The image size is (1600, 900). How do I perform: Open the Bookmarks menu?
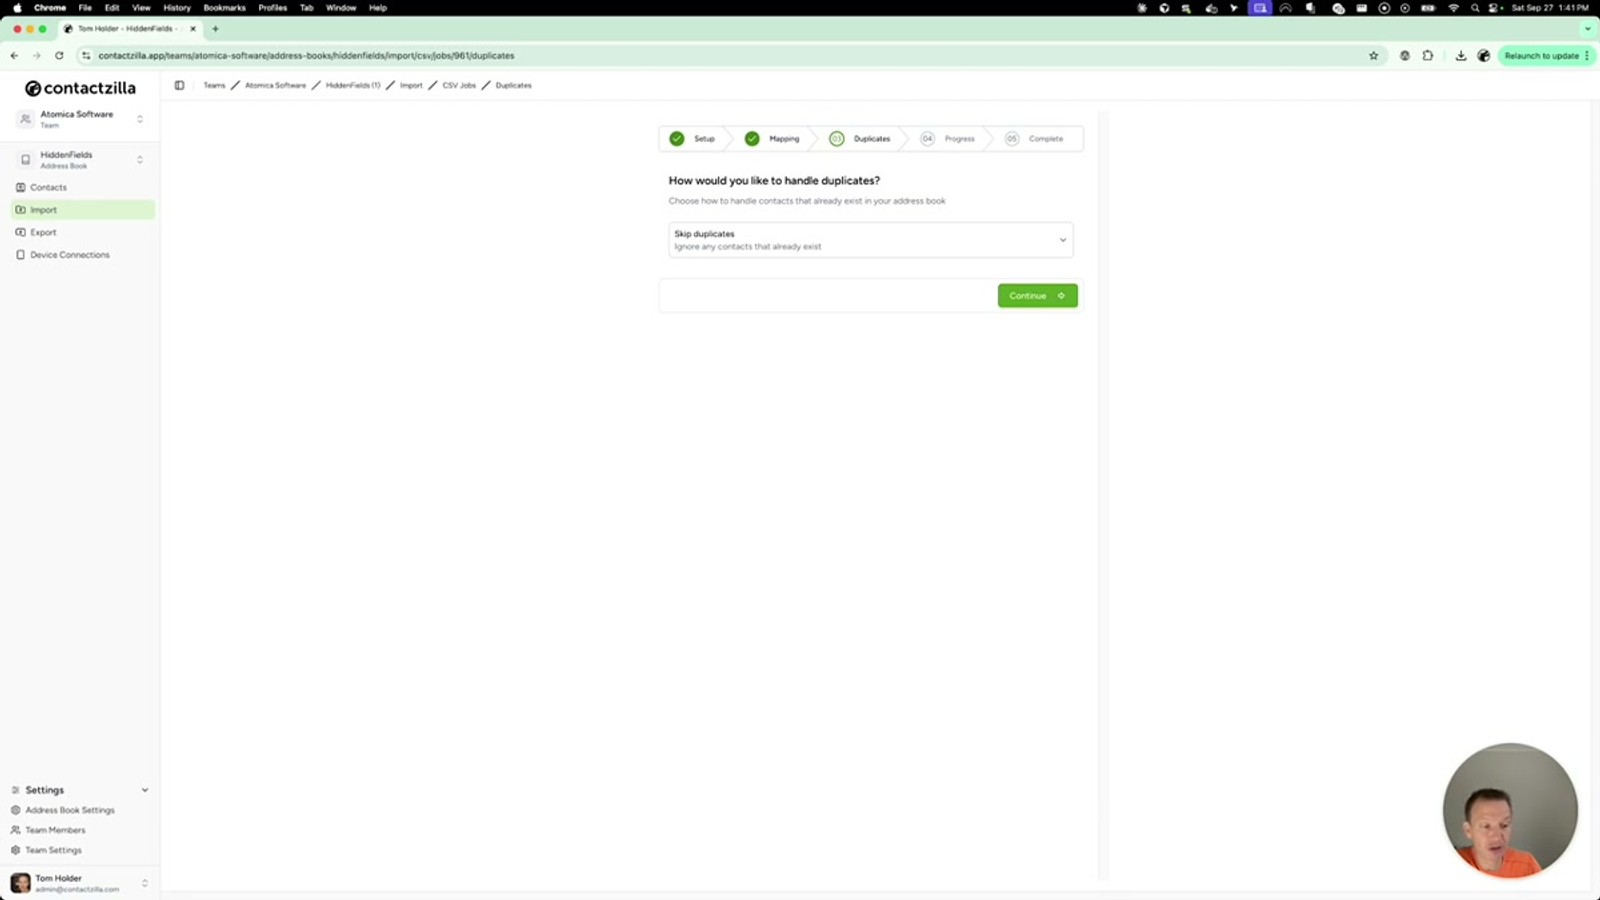pos(224,8)
